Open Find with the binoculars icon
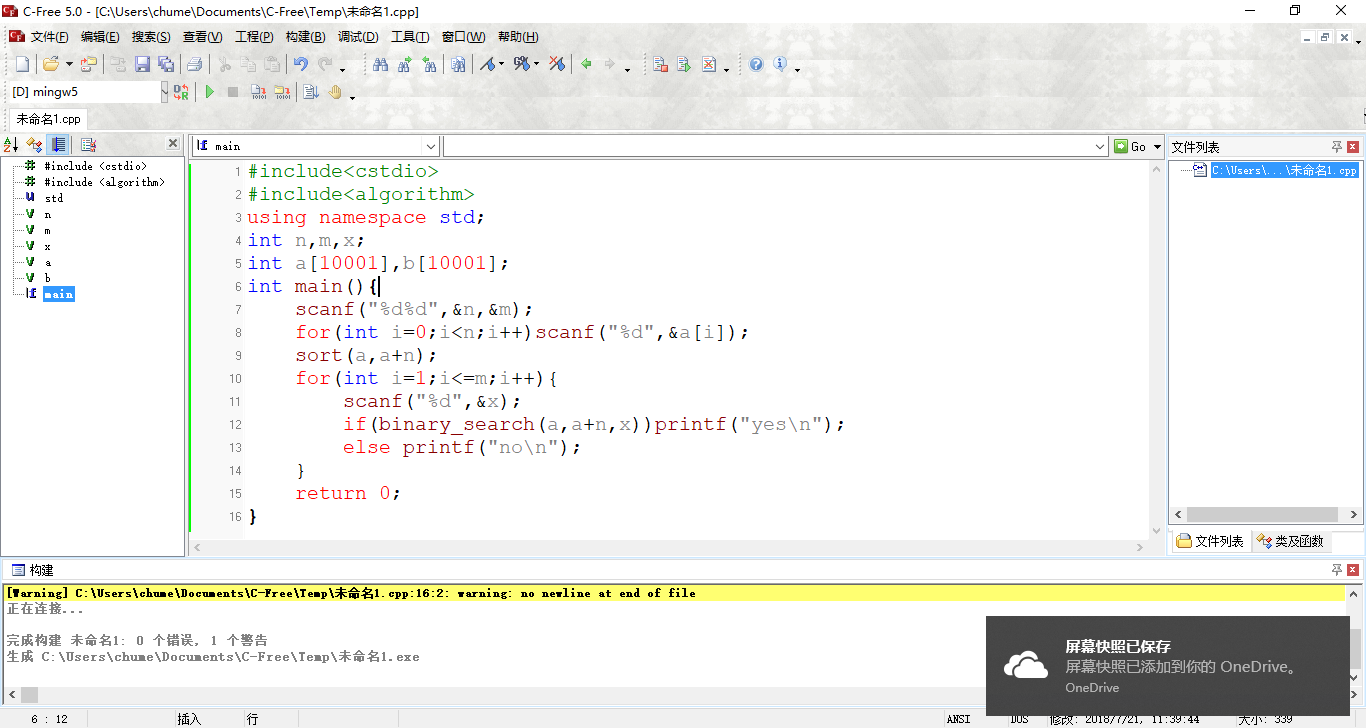The height and width of the screenshot is (728, 1366). click(380, 64)
